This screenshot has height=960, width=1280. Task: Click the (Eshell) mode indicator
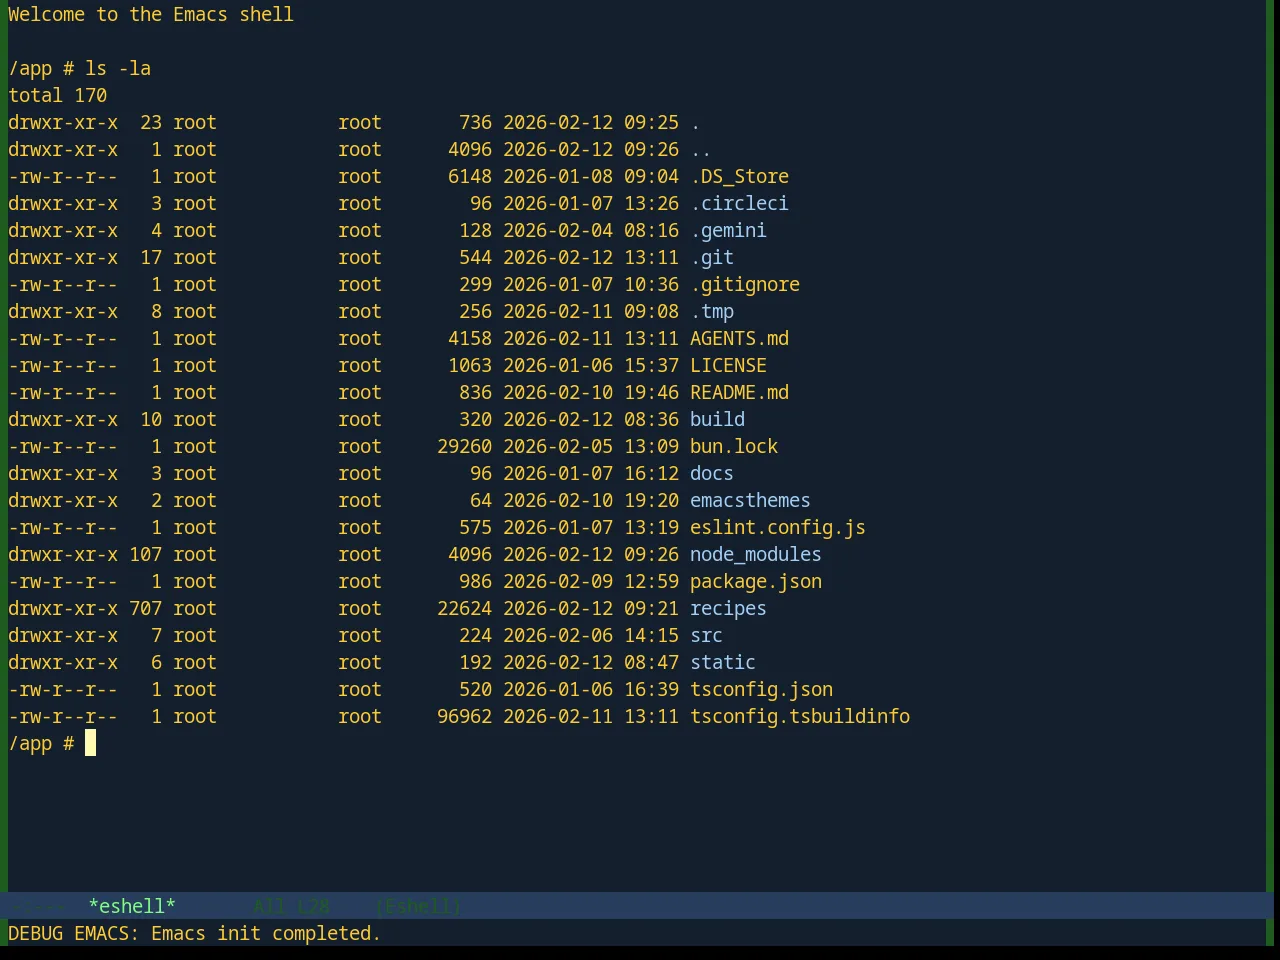coord(419,906)
